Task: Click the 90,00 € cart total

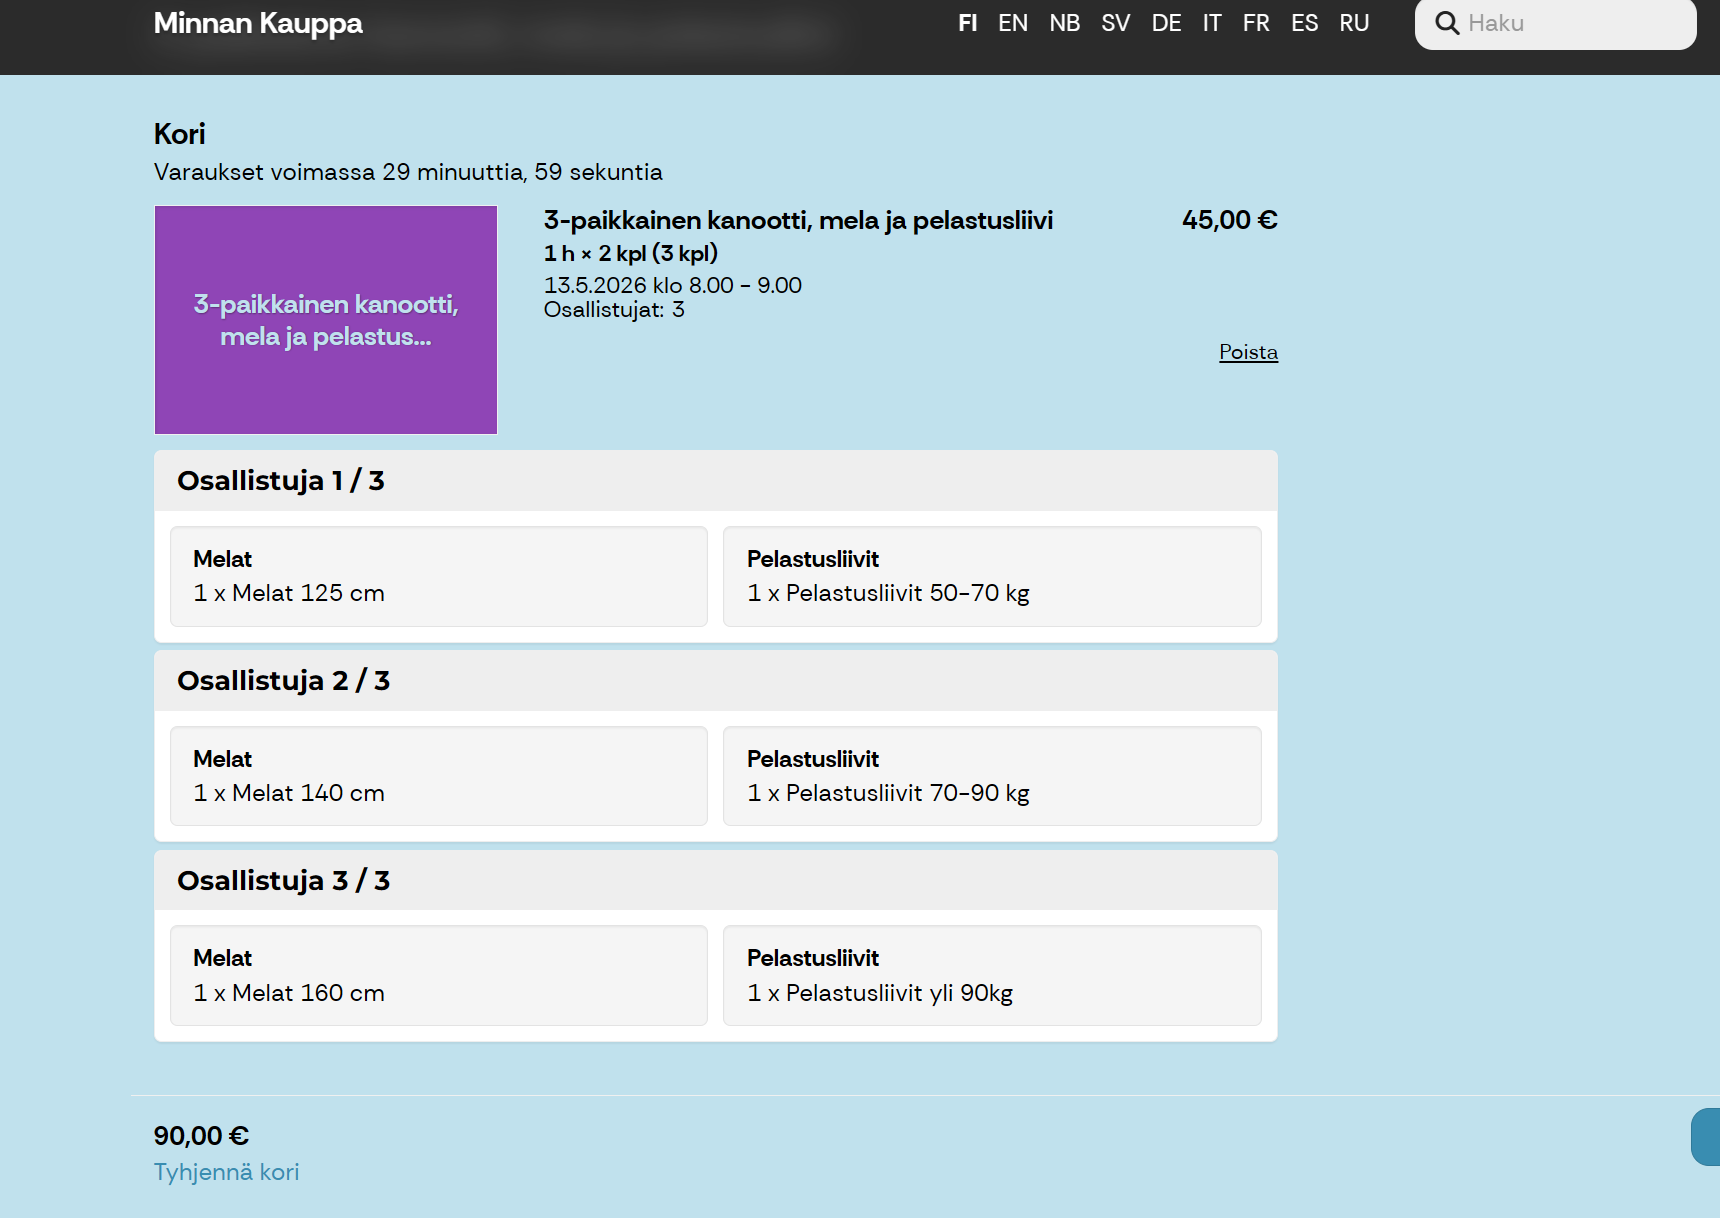Action: pyautogui.click(x=201, y=1136)
